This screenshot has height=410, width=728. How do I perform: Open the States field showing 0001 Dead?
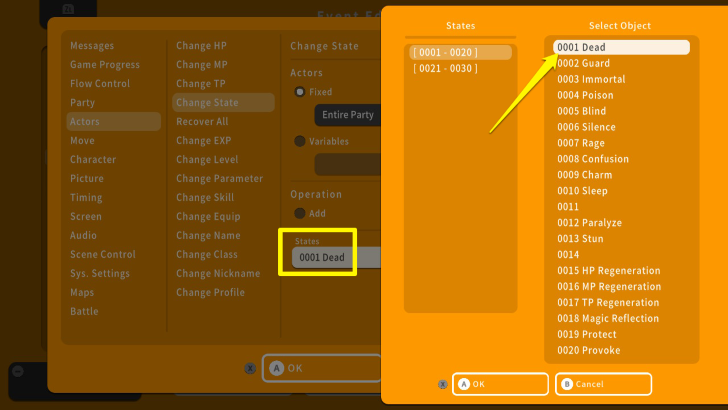pyautogui.click(x=336, y=257)
